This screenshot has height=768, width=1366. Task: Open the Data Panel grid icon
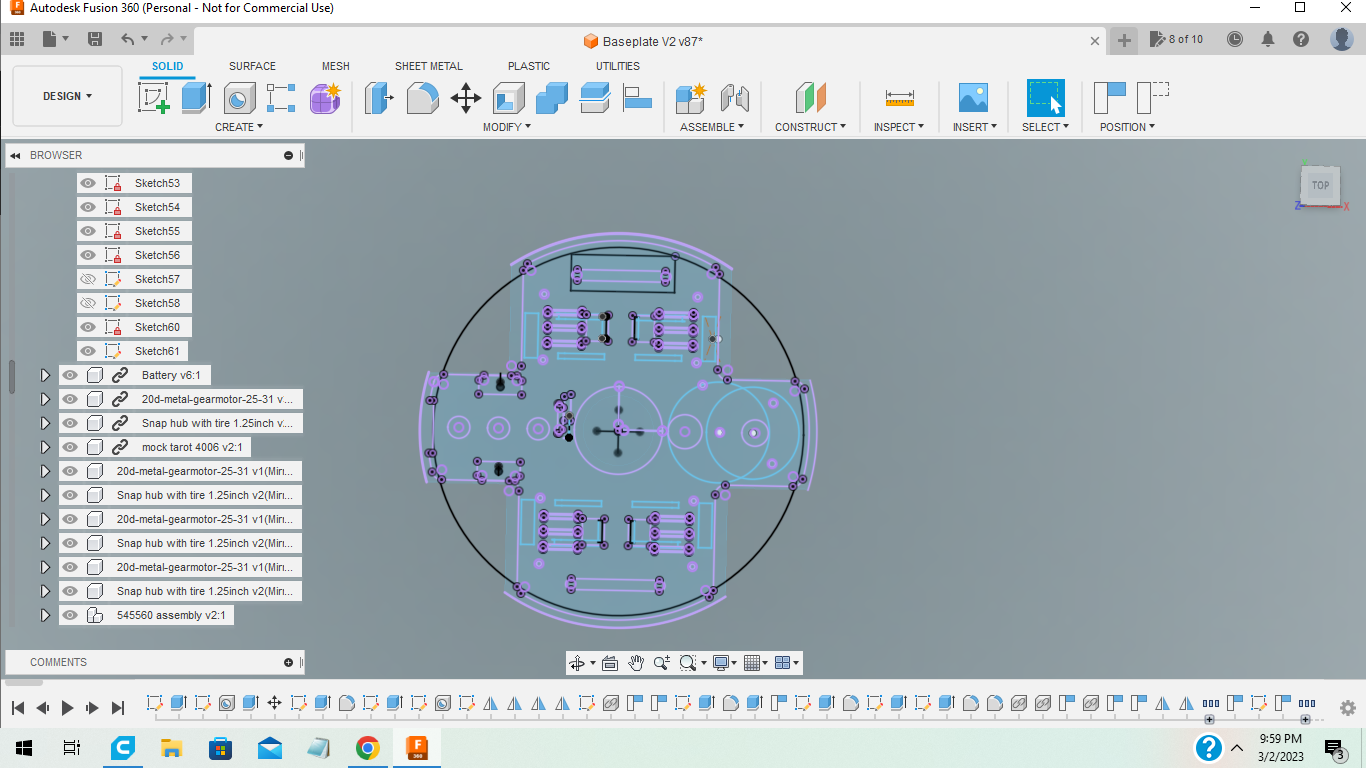17,39
